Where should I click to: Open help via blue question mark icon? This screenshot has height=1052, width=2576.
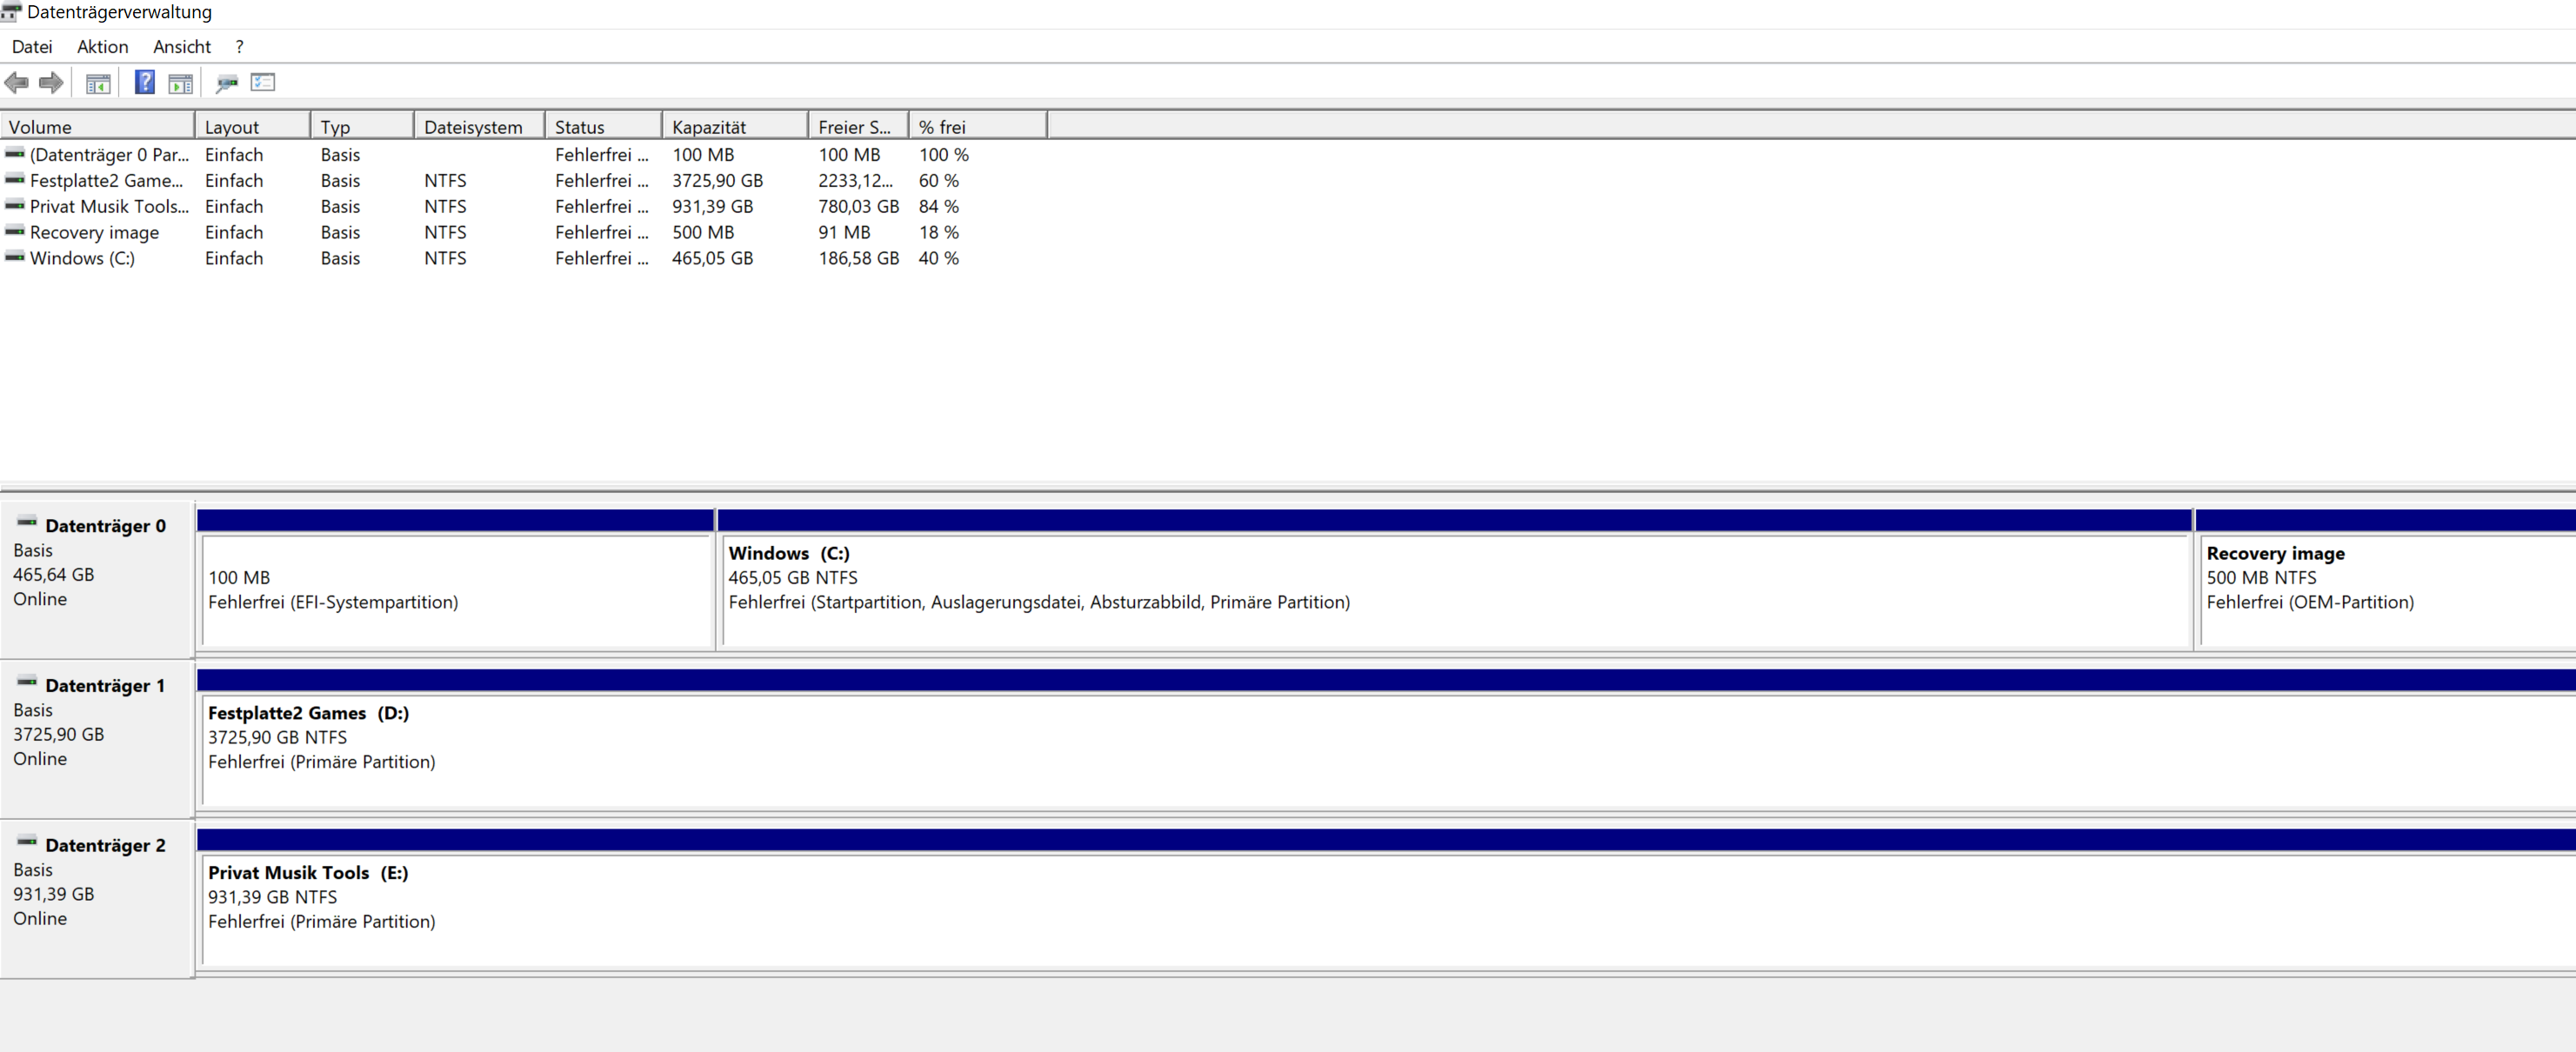[145, 82]
